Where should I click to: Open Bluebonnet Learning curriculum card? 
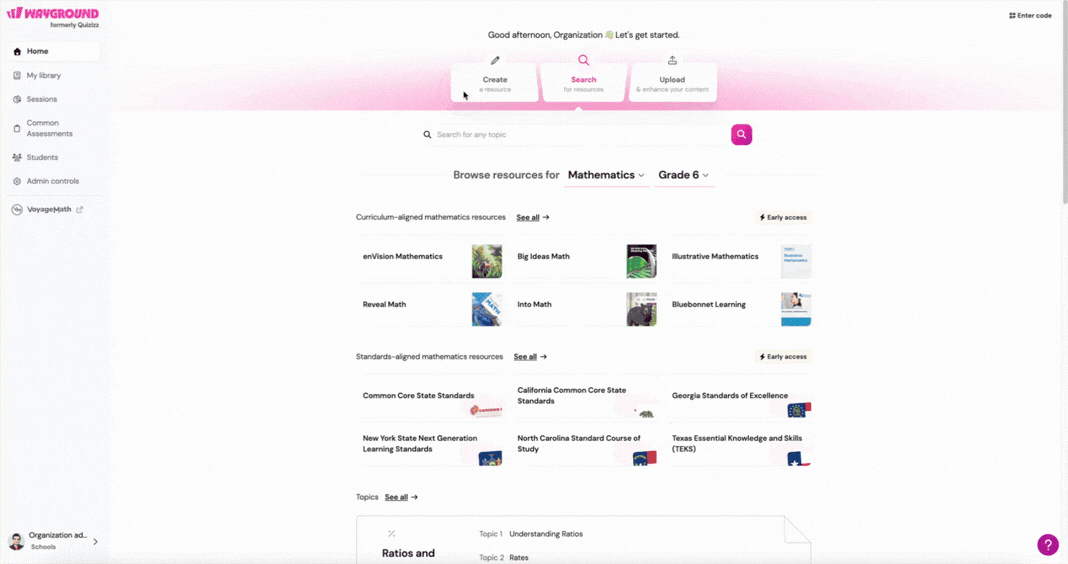[x=739, y=309]
